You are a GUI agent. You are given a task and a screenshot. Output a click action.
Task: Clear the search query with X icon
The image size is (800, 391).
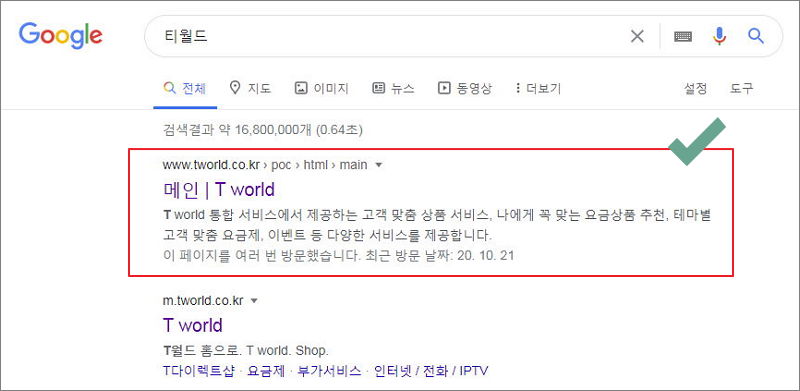coord(637,36)
